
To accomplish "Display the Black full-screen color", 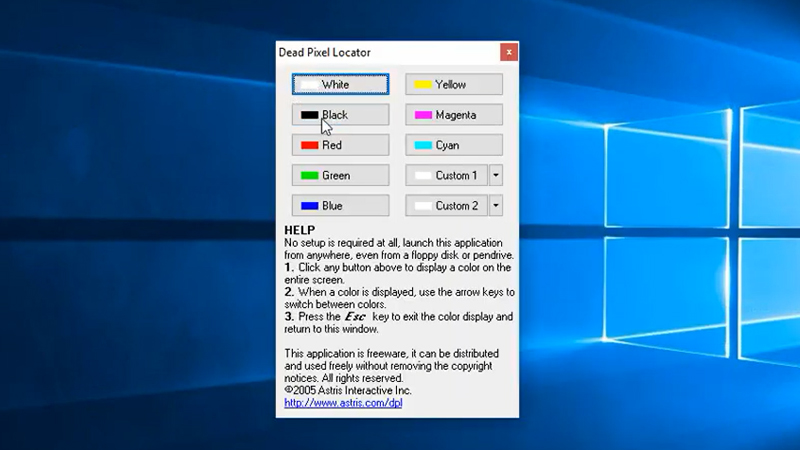I will click(x=340, y=115).
